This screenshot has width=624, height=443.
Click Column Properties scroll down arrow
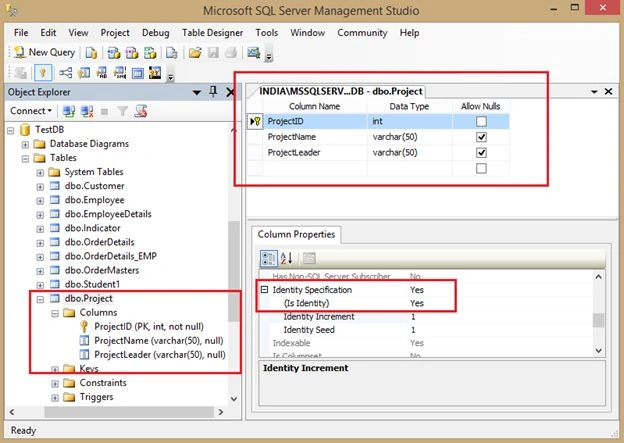599,351
